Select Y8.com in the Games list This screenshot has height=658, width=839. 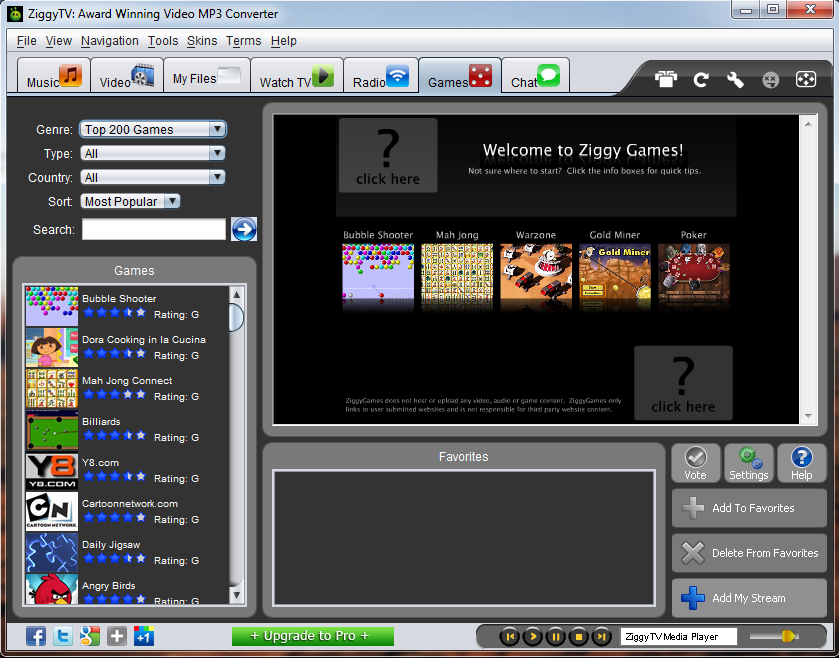tap(127, 471)
